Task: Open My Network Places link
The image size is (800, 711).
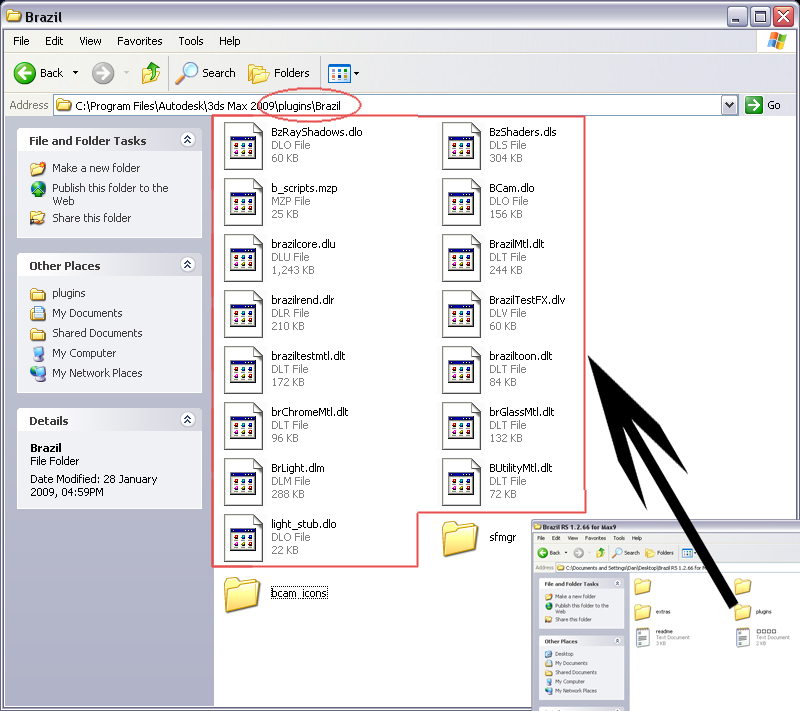Action: (97, 373)
